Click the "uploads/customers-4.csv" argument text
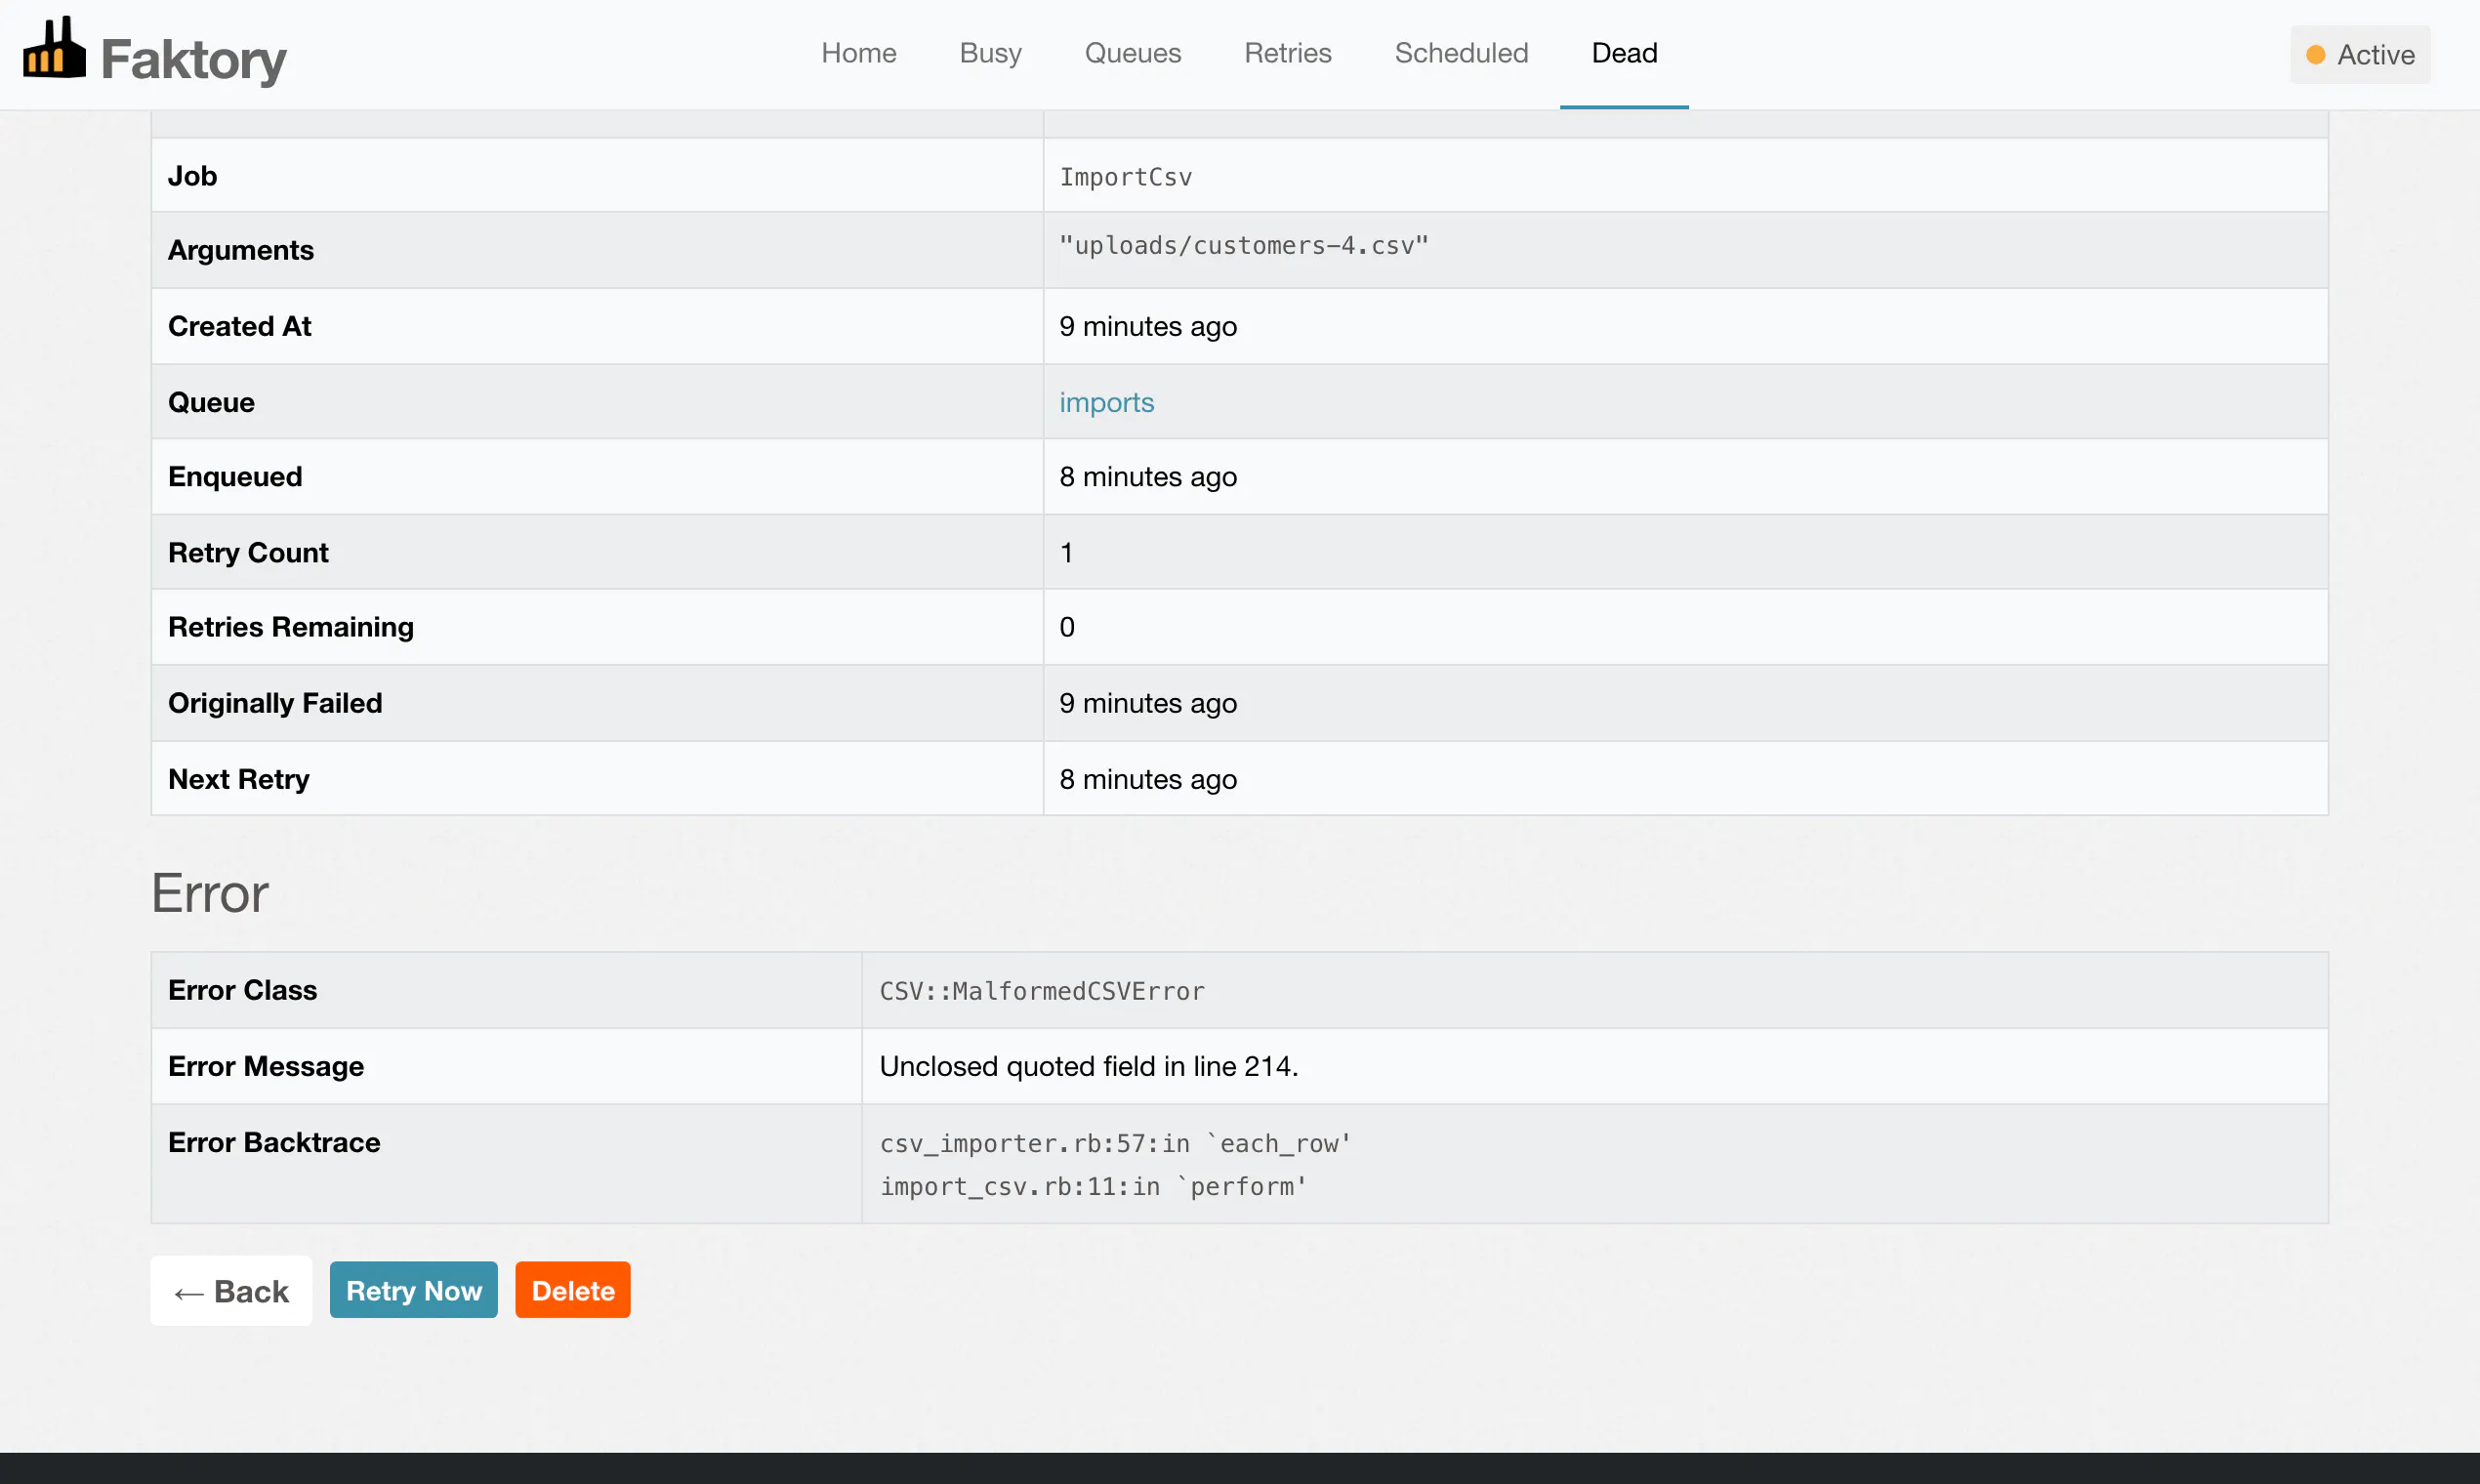The image size is (2480, 1484). click(1244, 245)
